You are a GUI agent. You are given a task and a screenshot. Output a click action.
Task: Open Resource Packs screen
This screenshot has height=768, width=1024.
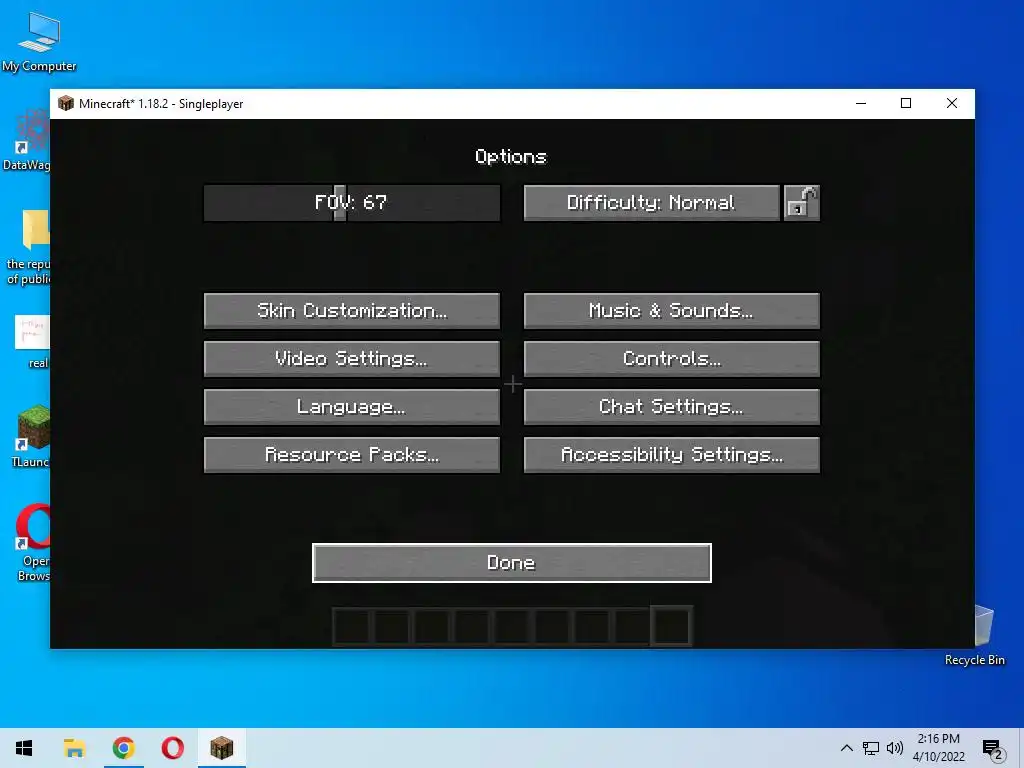tap(352, 455)
